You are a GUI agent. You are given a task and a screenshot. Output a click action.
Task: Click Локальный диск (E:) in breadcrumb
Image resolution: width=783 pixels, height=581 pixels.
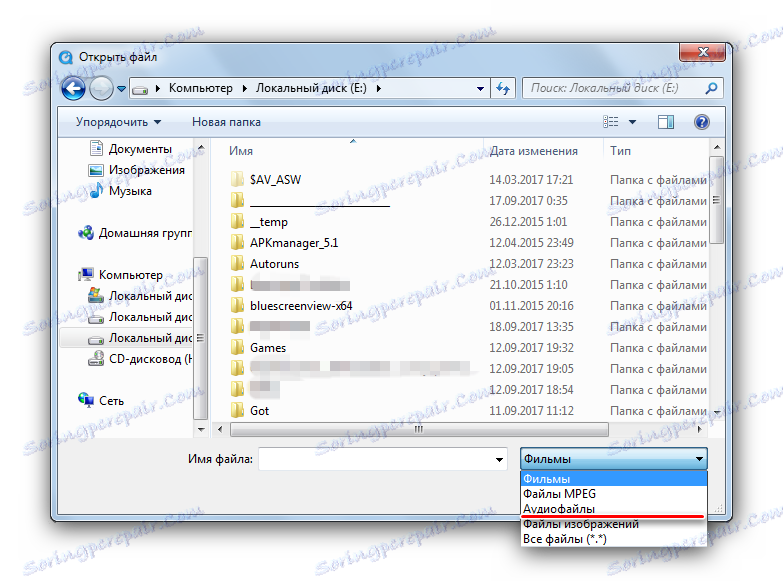[311, 88]
